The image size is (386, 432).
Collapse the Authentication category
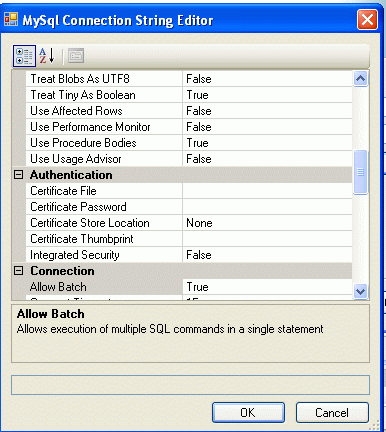19,175
